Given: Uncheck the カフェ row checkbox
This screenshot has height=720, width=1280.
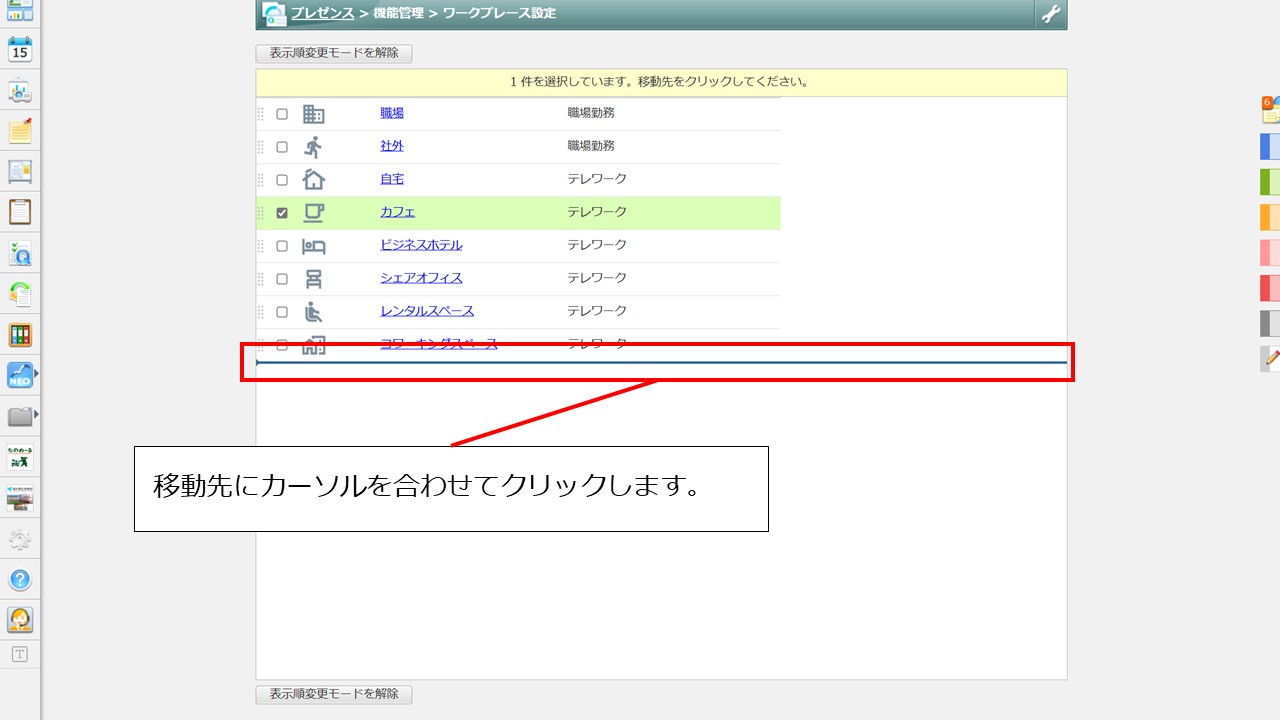Looking at the screenshot, I should tap(282, 212).
